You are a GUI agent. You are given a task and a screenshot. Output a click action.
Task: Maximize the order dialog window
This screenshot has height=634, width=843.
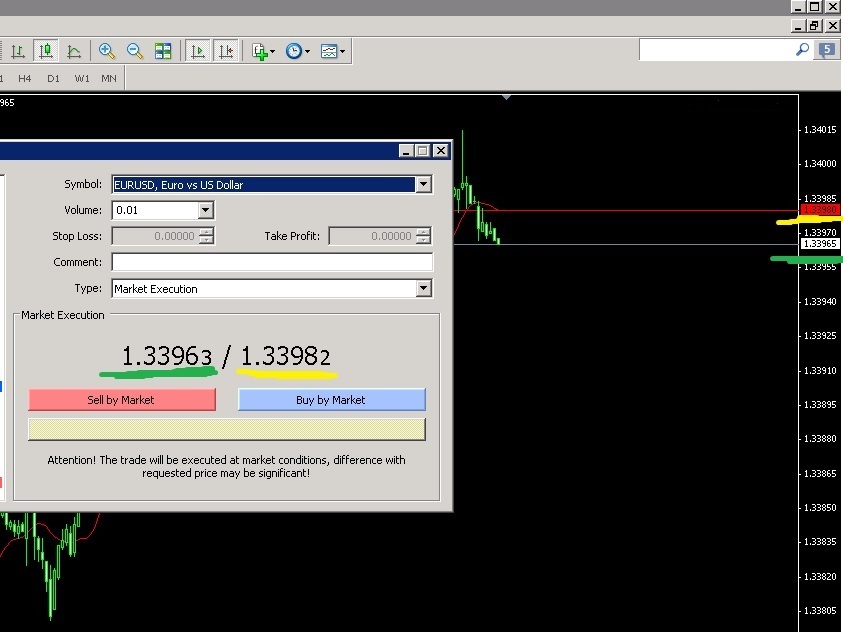tap(423, 151)
